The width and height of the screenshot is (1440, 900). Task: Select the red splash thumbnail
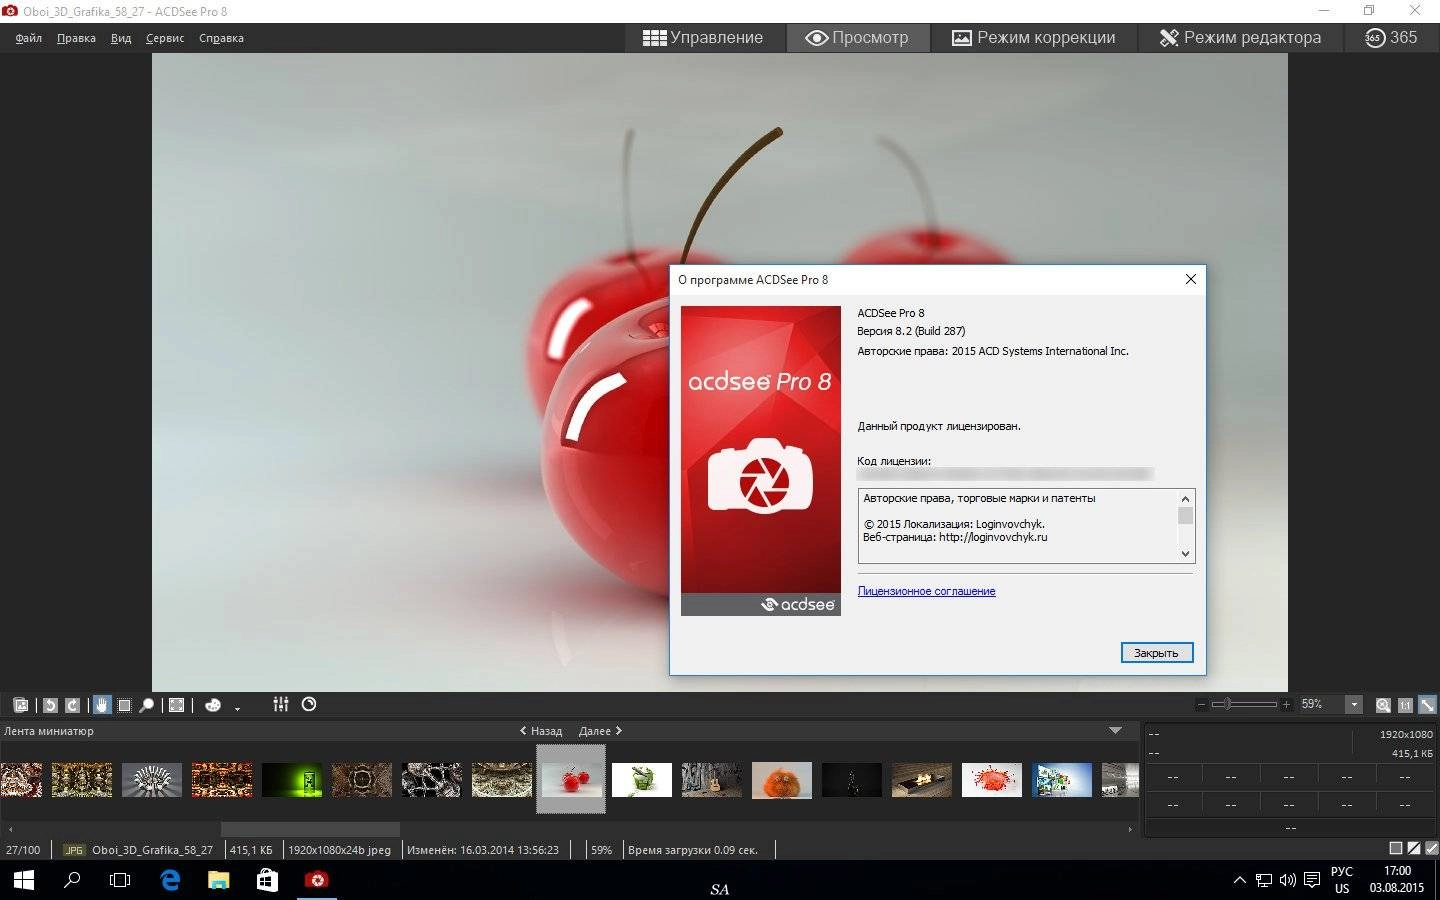pyautogui.click(x=992, y=780)
